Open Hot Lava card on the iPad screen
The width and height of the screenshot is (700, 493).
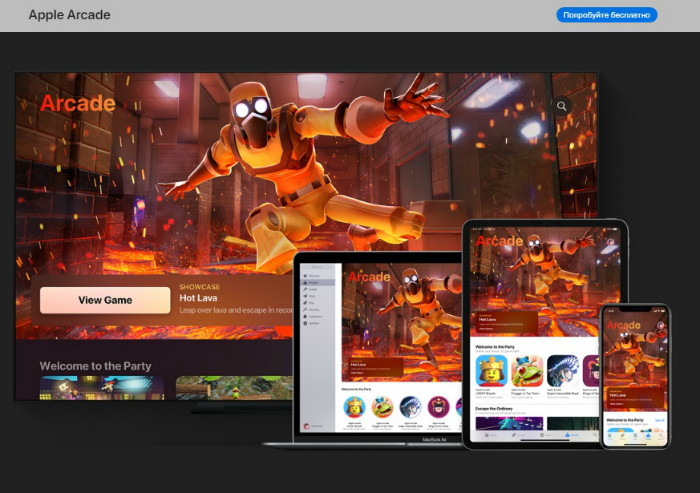507,322
